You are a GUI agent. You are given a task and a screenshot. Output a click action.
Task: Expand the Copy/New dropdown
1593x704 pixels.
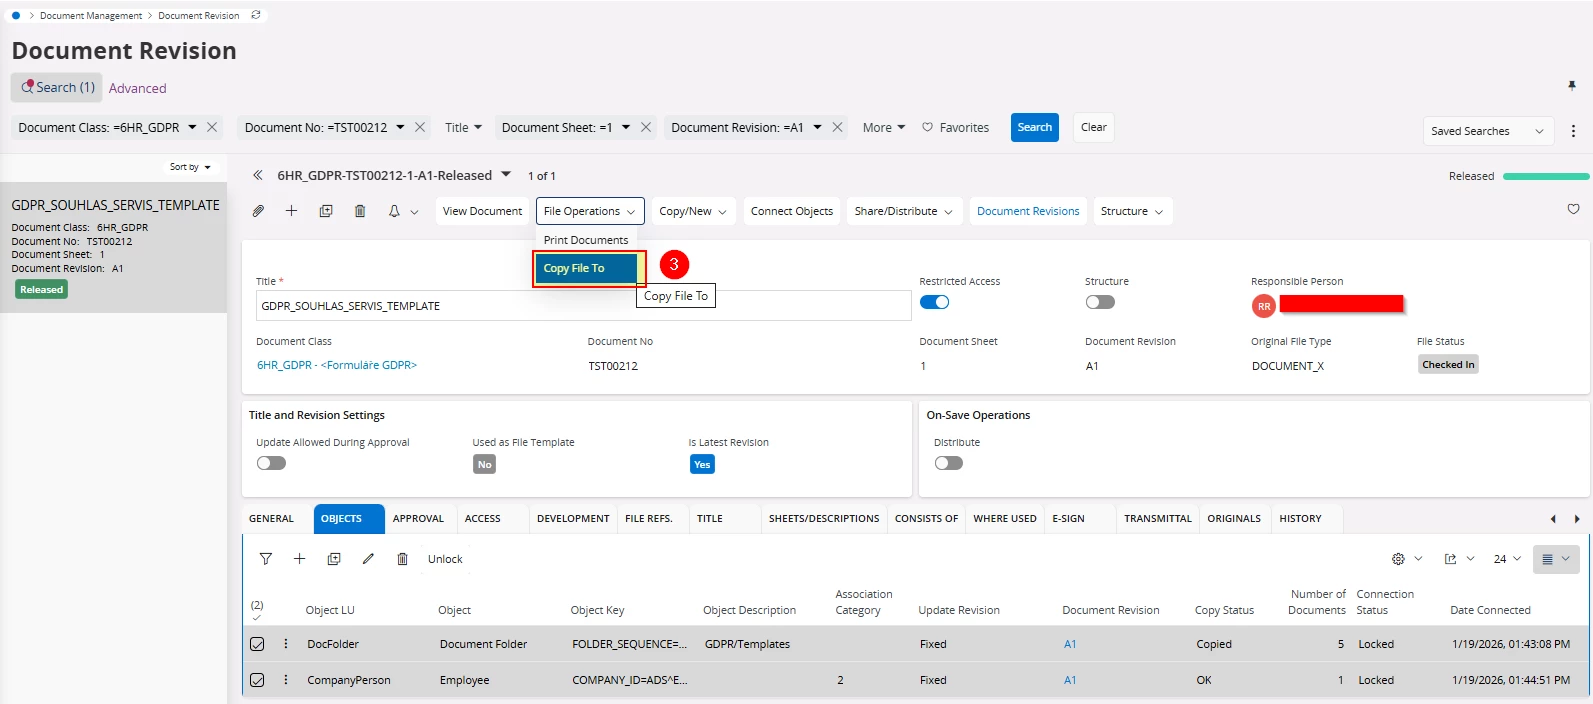(x=692, y=211)
